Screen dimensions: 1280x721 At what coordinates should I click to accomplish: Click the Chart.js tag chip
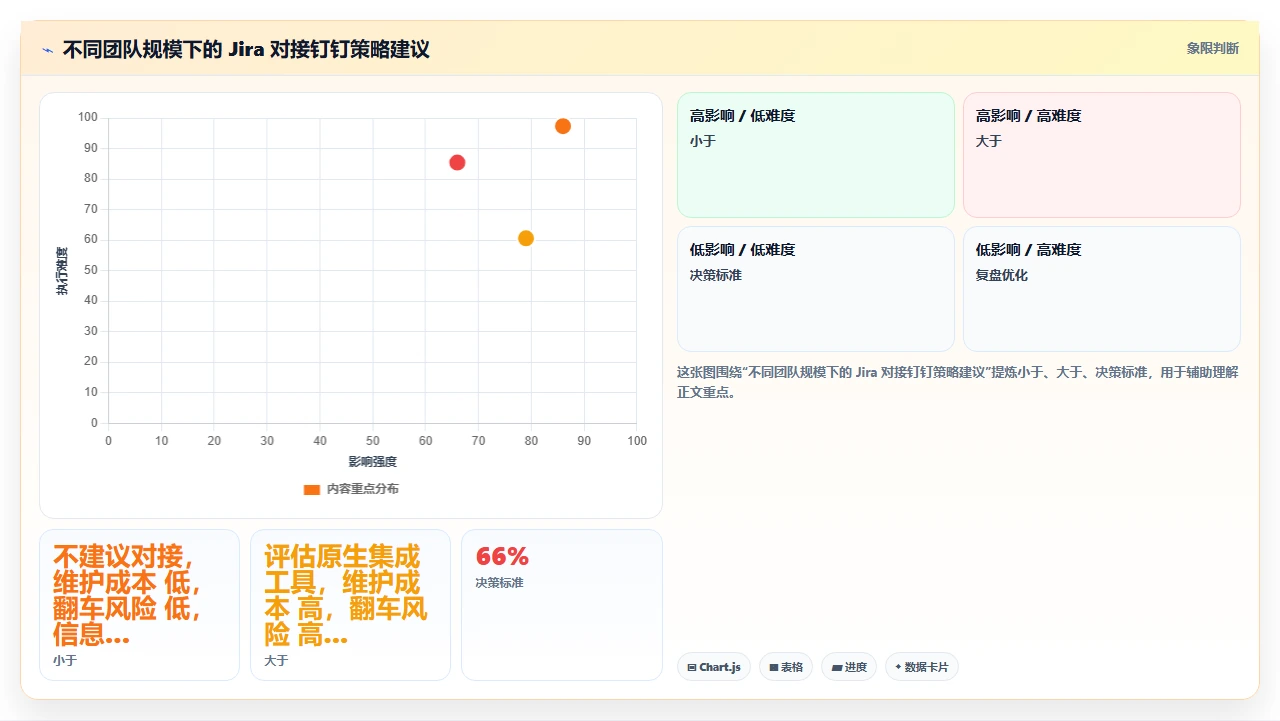[714, 667]
